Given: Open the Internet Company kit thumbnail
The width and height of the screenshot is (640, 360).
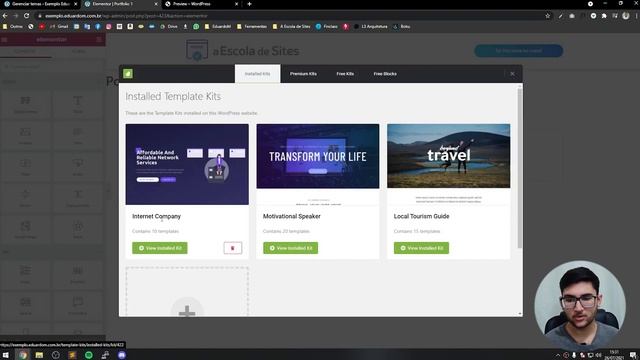Looking at the screenshot, I should 187,164.
